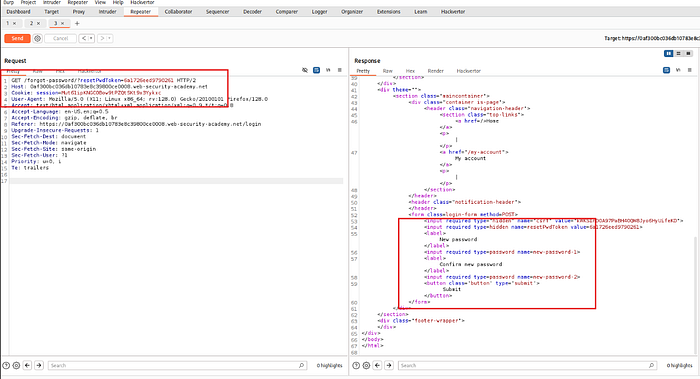700x379 pixels.
Task: Open the Extensions tab
Action: (388, 12)
